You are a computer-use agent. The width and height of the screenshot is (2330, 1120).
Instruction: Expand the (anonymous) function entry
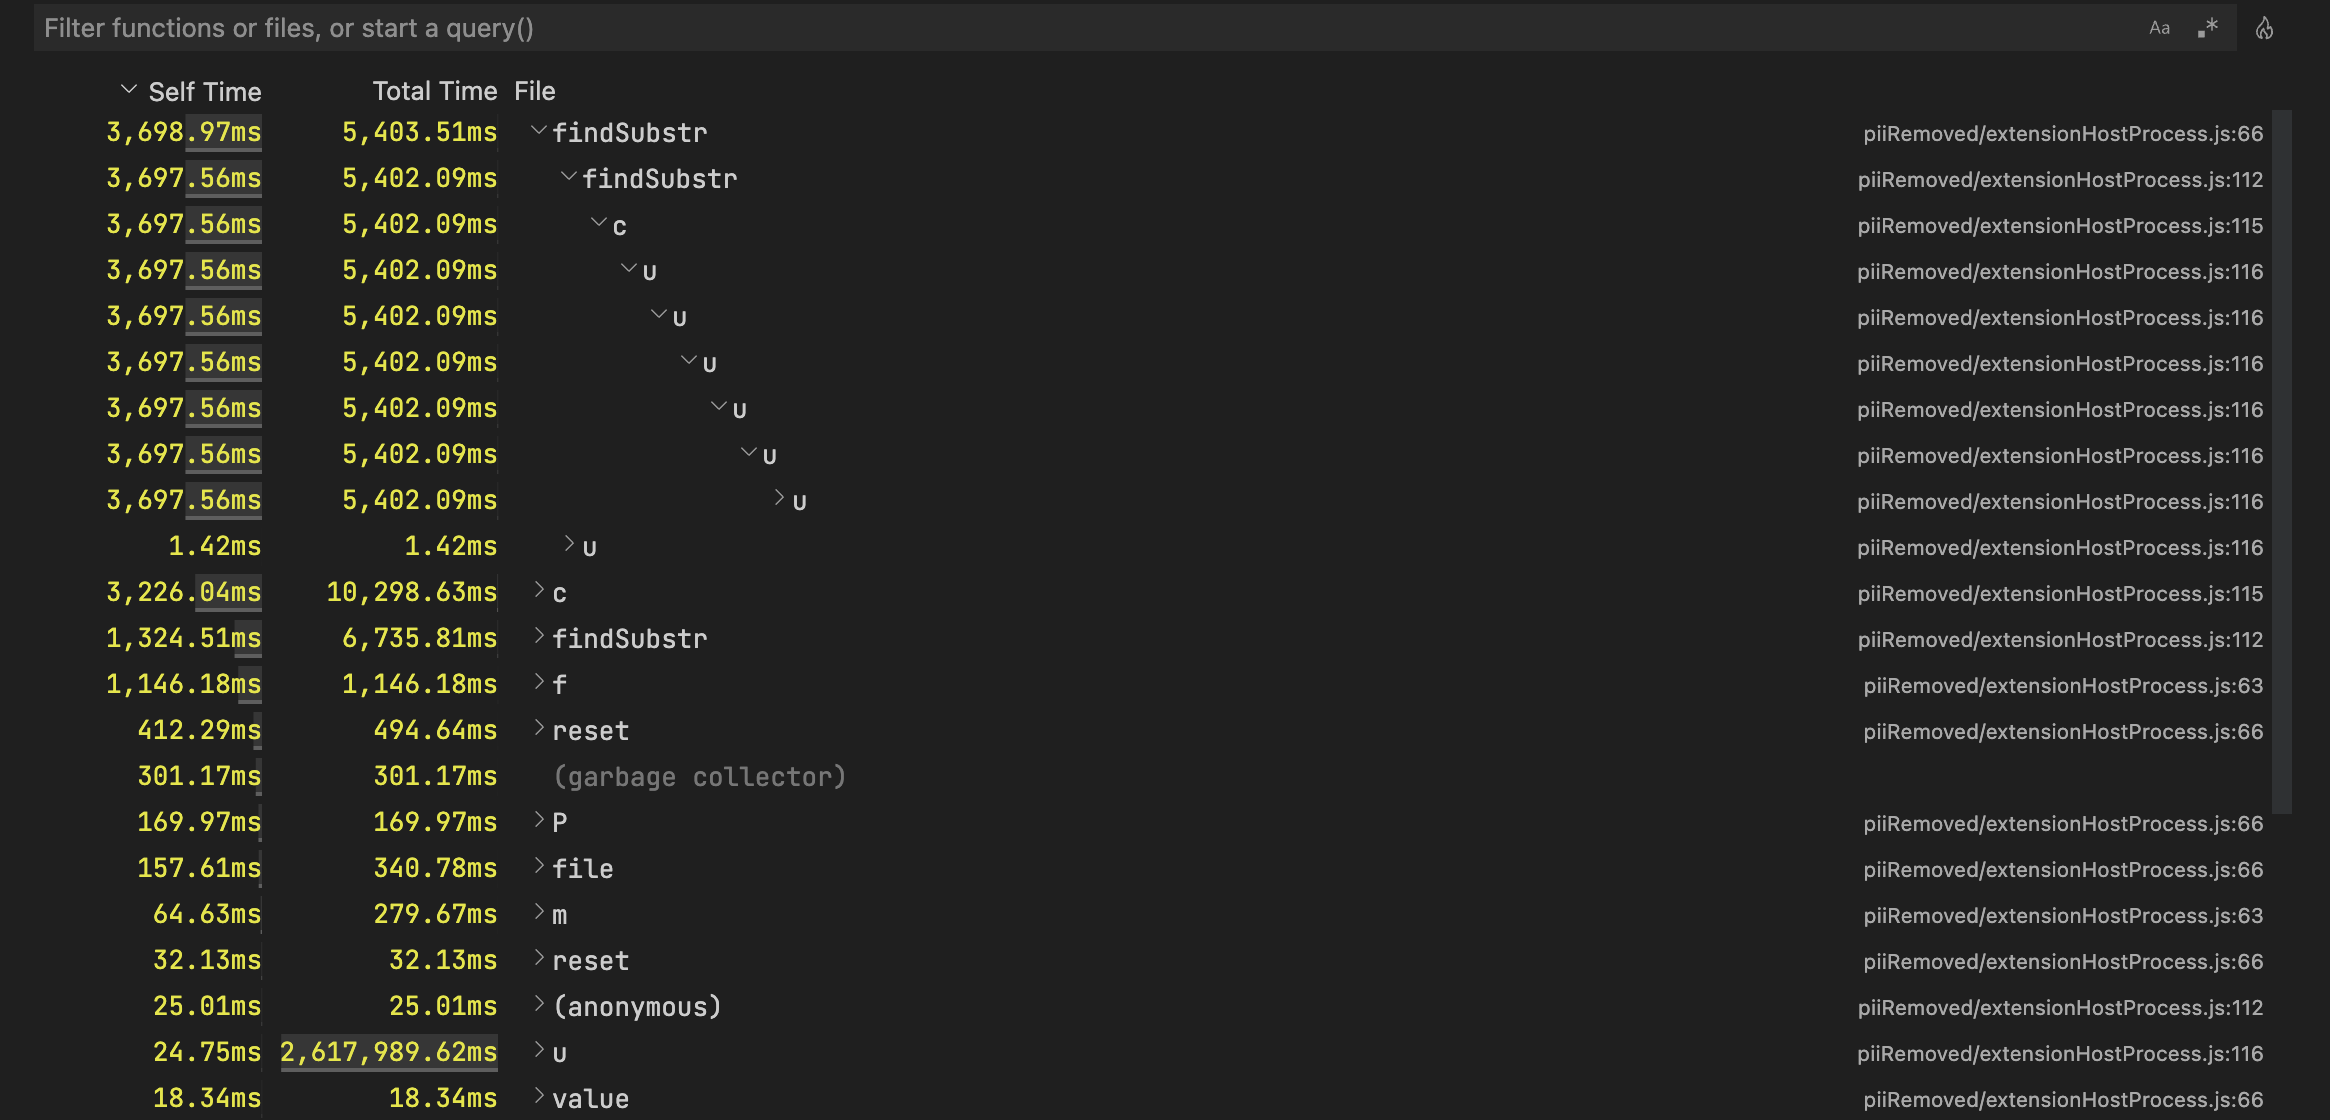(x=539, y=1006)
